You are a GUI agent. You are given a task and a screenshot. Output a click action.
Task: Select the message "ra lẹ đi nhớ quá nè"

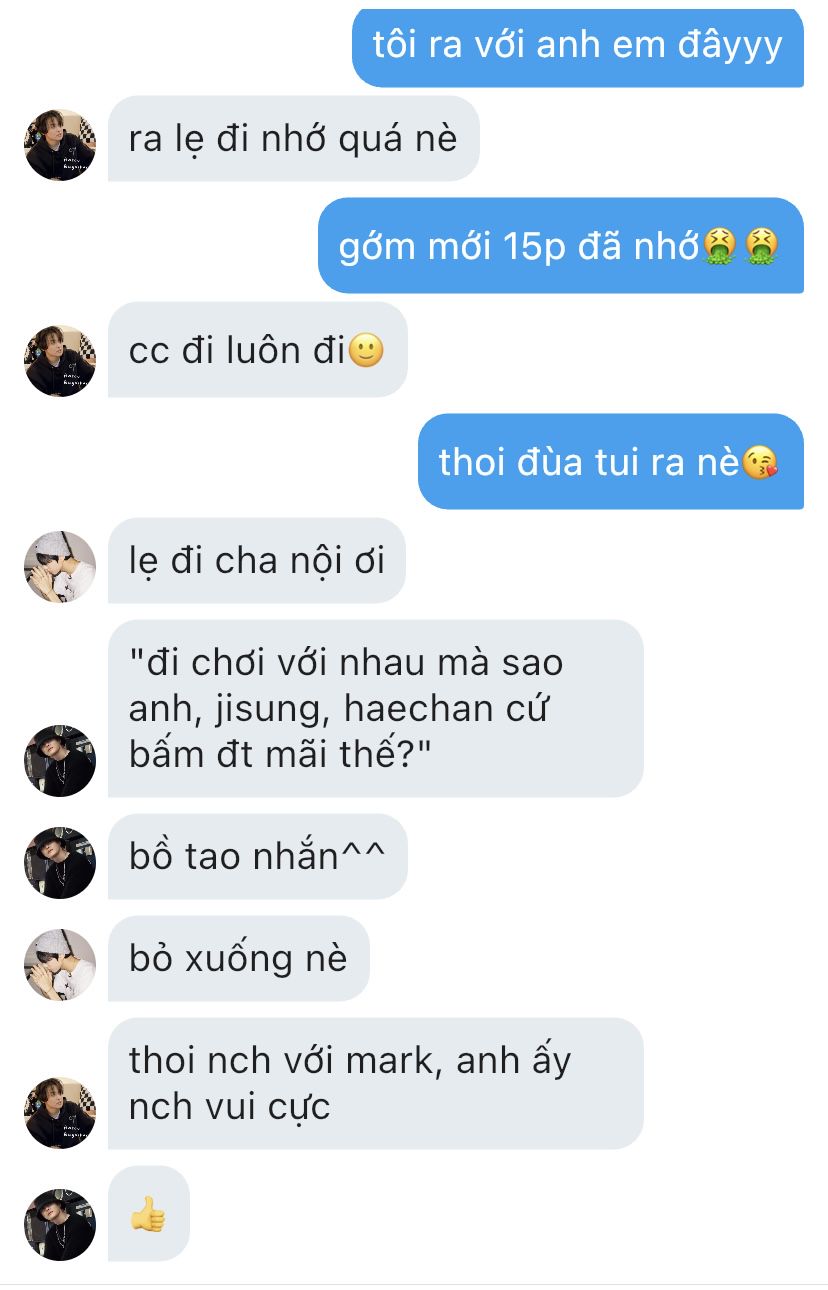pos(293,138)
